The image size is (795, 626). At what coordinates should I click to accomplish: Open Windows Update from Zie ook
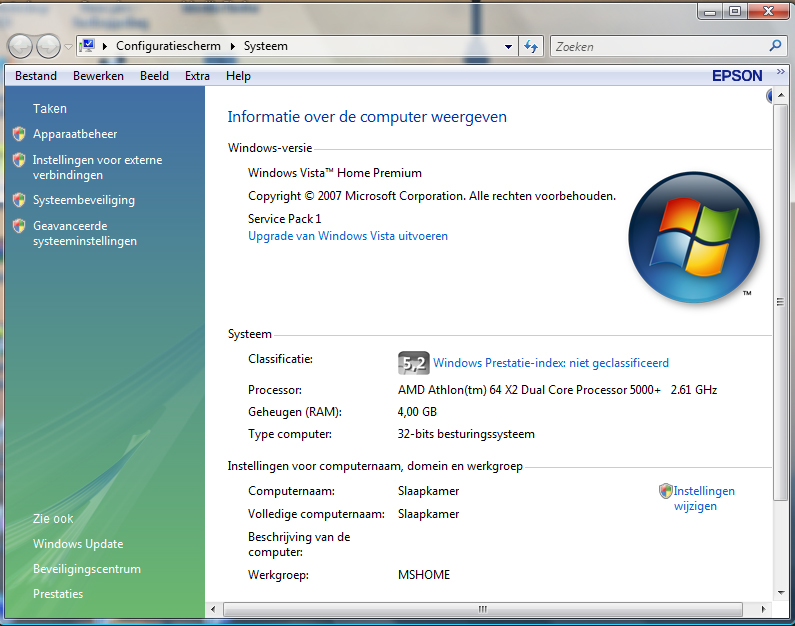[78, 544]
